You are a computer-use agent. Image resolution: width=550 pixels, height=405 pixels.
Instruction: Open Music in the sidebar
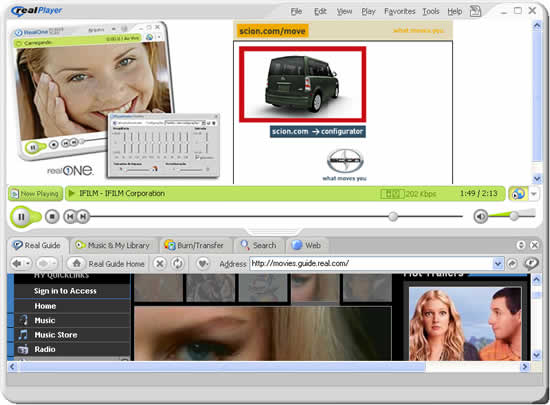(45, 320)
